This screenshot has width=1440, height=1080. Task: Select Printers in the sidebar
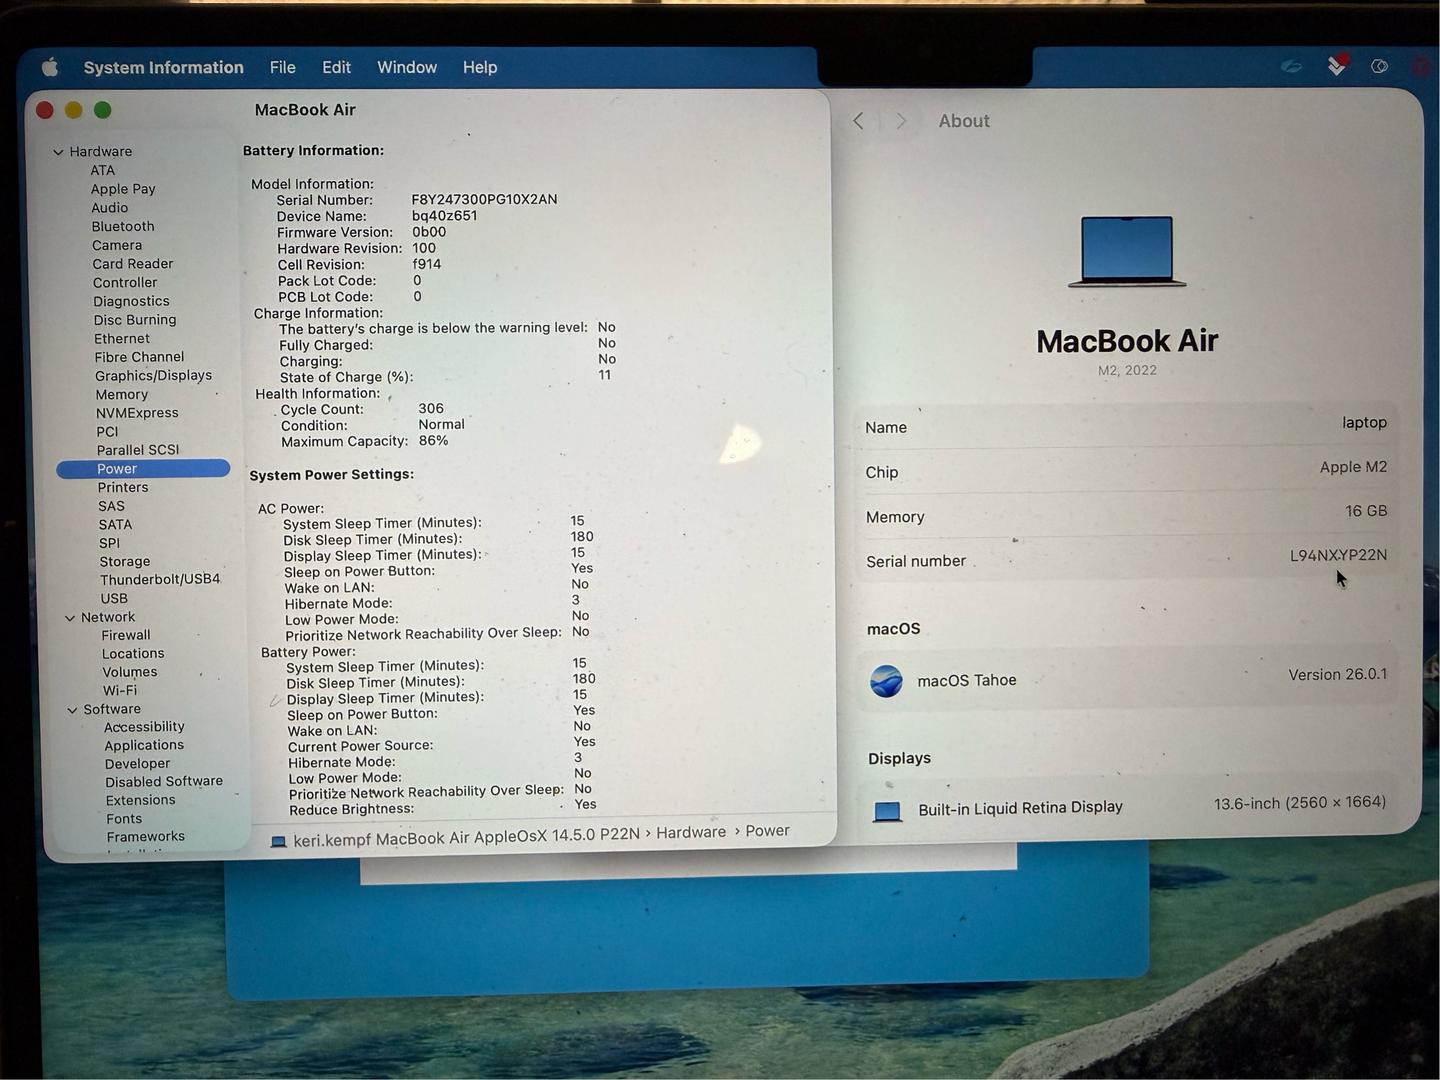tap(123, 488)
